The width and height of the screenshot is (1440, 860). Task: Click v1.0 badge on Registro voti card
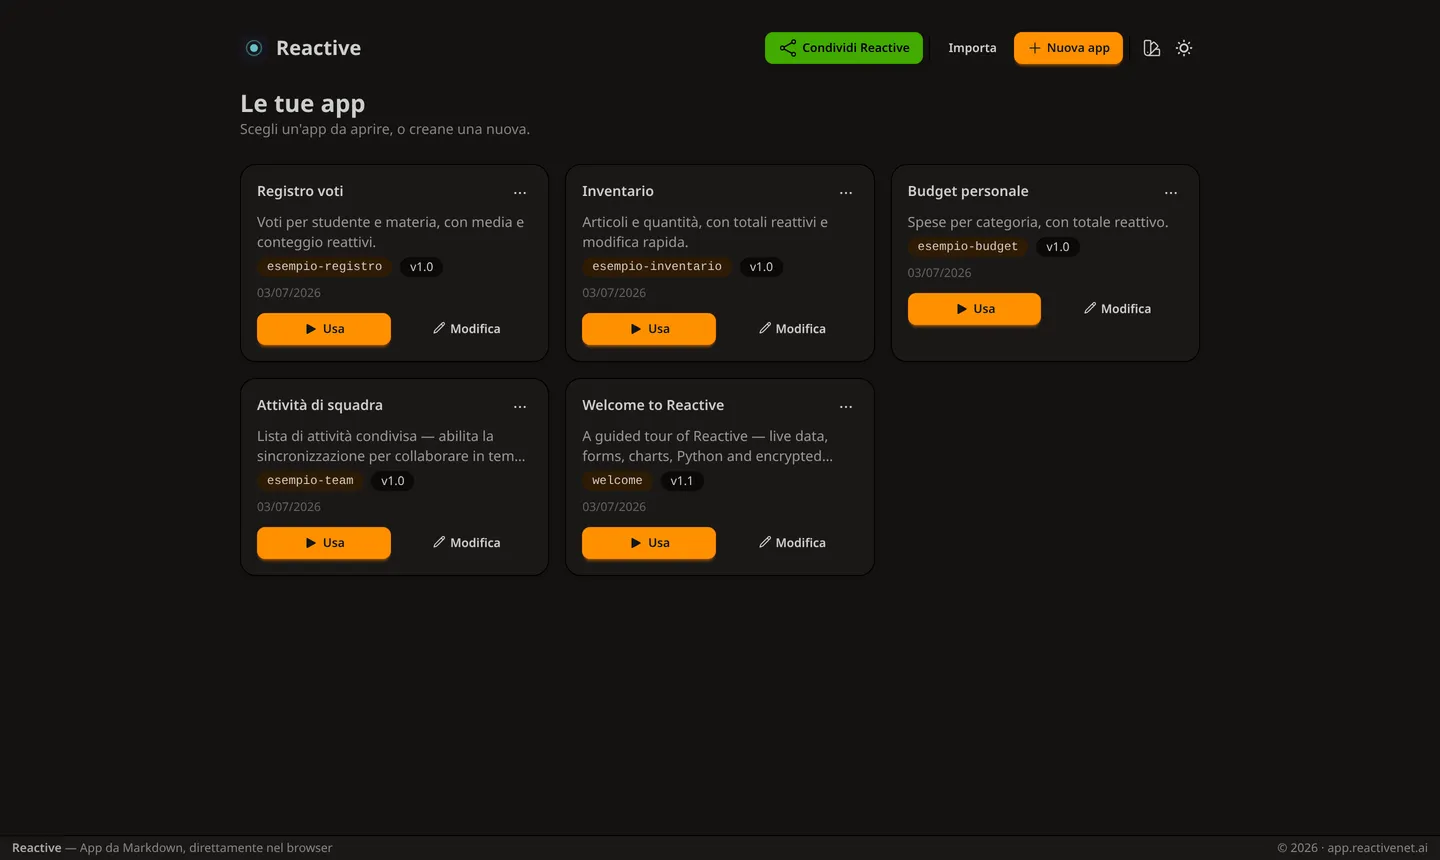pos(421,267)
